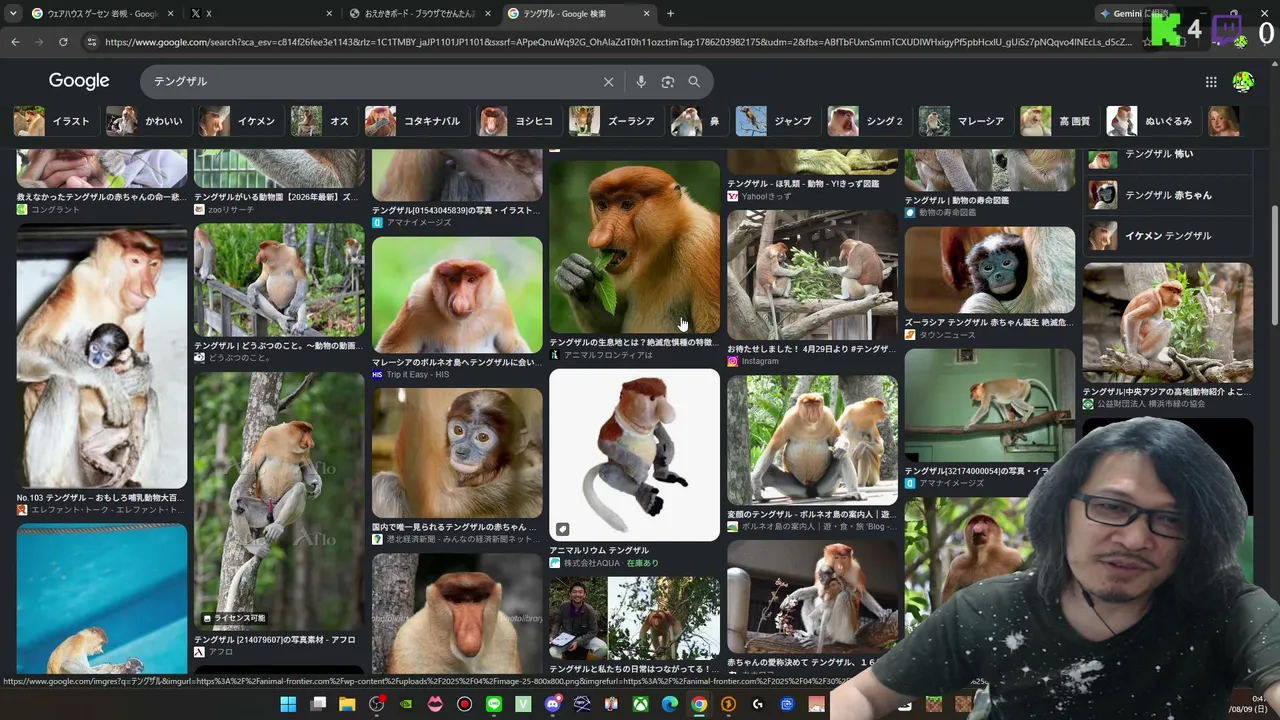Viewport: 1280px width, 720px height.
Task: Switch to the X browser tab
Action: pos(260,14)
